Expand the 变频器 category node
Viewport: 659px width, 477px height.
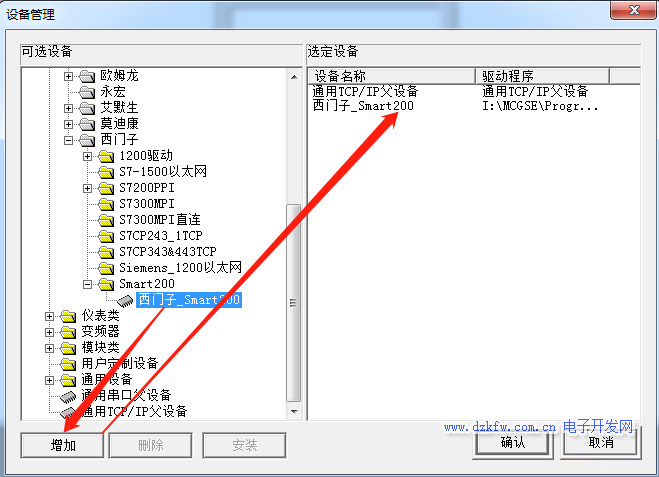coord(49,332)
